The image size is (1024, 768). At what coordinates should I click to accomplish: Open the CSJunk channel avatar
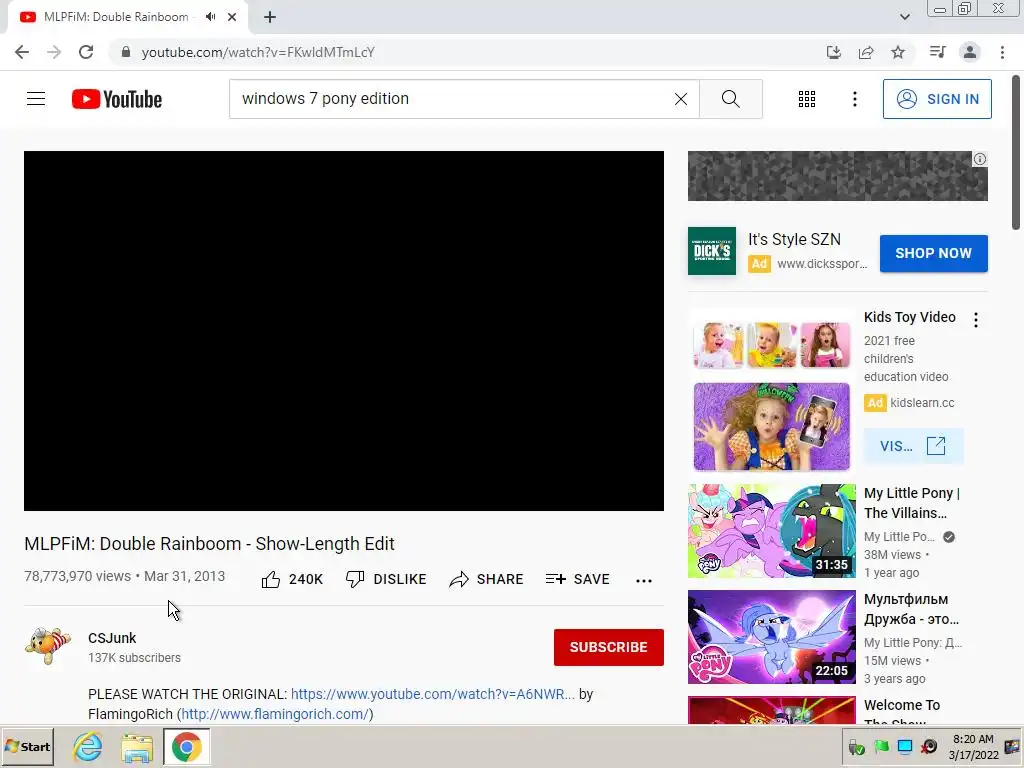click(x=48, y=647)
